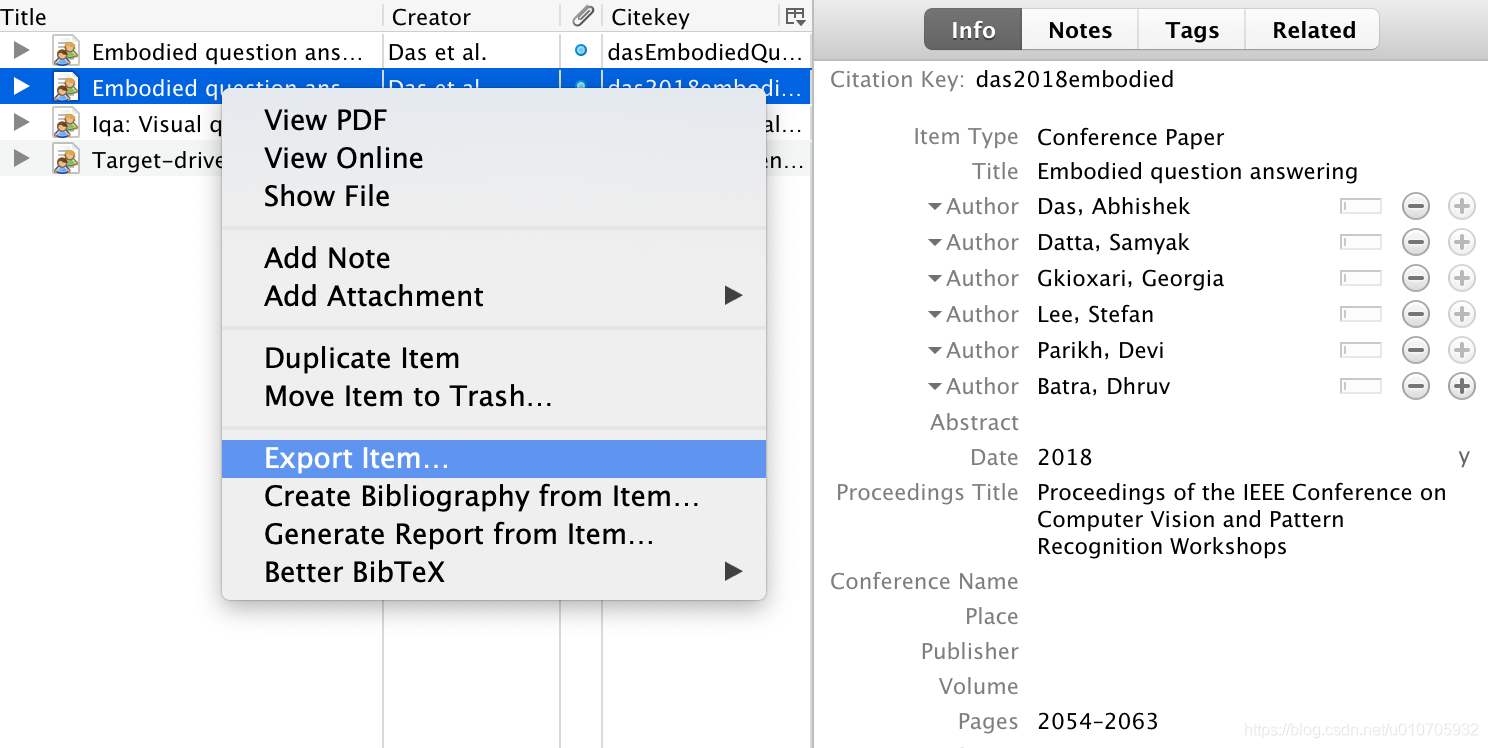This screenshot has width=1488, height=748.
Task: Remove author Gkioxari, Georgia with minus button
Action: [x=1415, y=279]
